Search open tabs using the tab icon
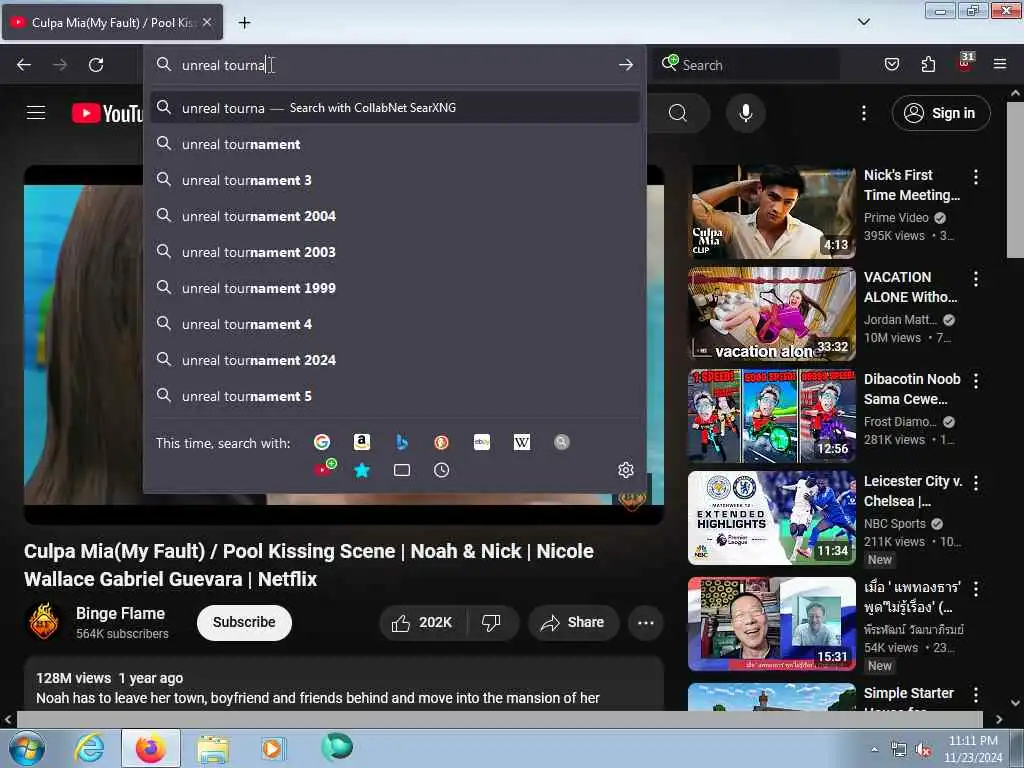Screen dimensions: 1024x768 point(402,470)
